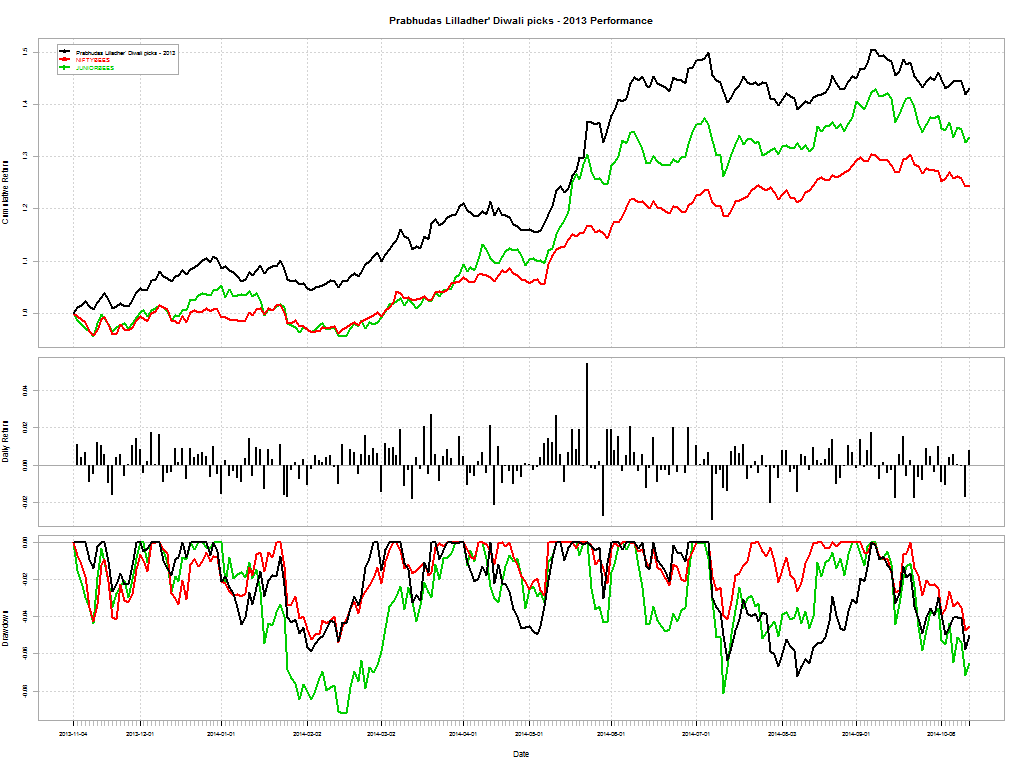Click the Daily Return axis label
This screenshot has width=1024, height=768.
pos(6,441)
